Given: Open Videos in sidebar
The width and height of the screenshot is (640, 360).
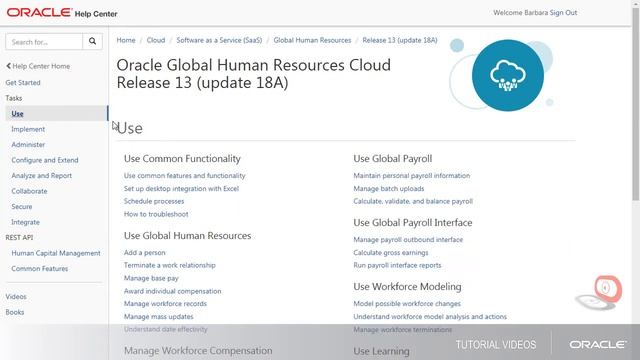Looking at the screenshot, I should pyautogui.click(x=16, y=297).
